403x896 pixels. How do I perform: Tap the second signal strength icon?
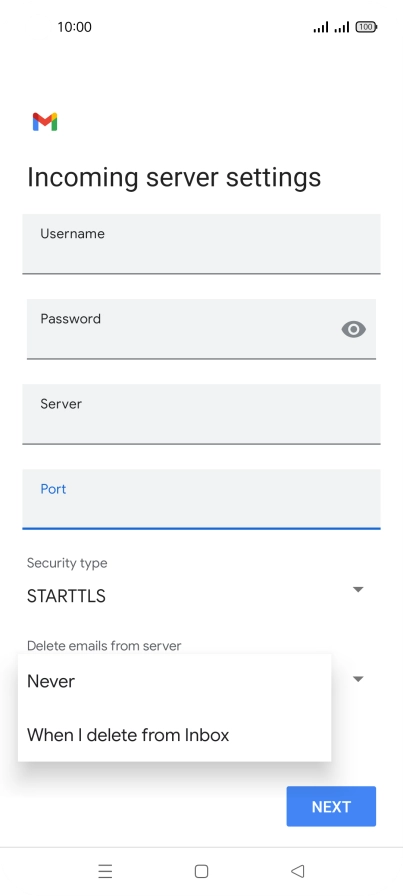tap(341, 27)
